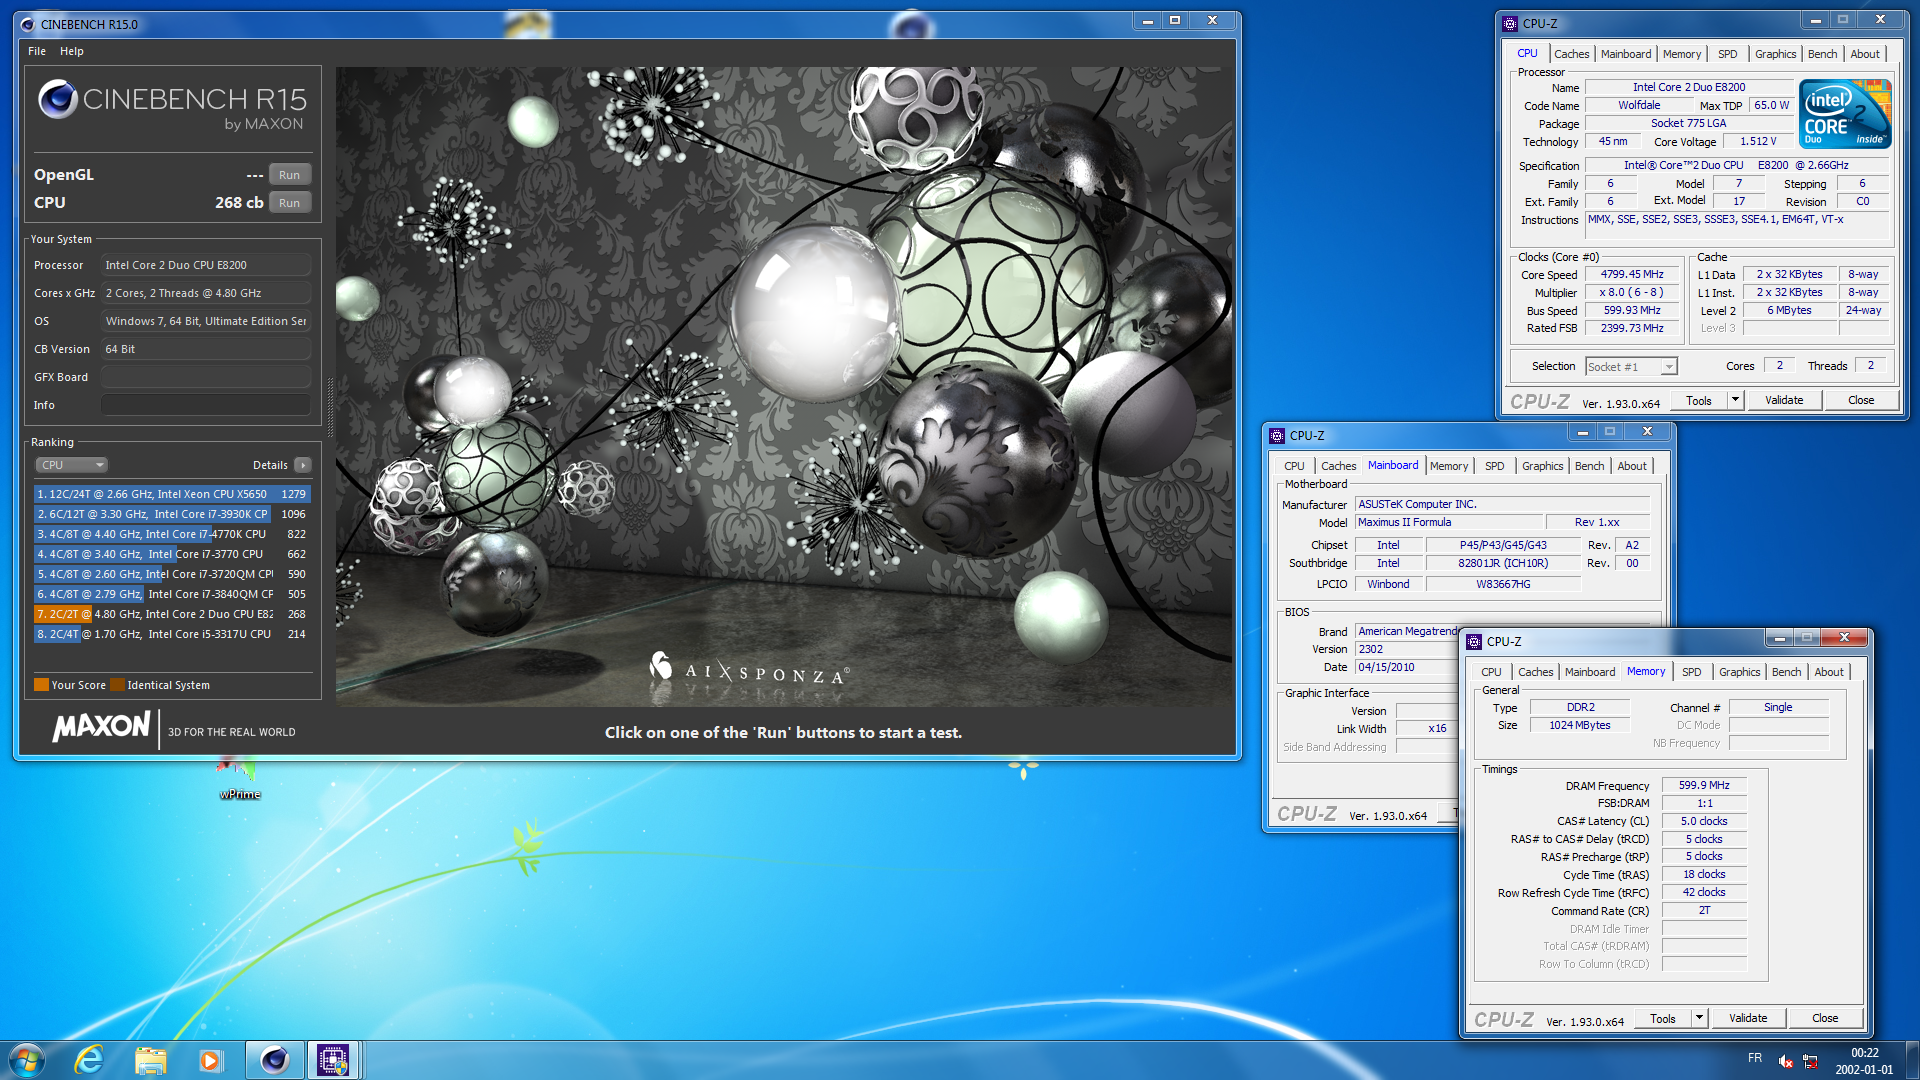Click Tools button in Memory CPU-Z window
1920x1080 pixels.
click(1663, 1018)
